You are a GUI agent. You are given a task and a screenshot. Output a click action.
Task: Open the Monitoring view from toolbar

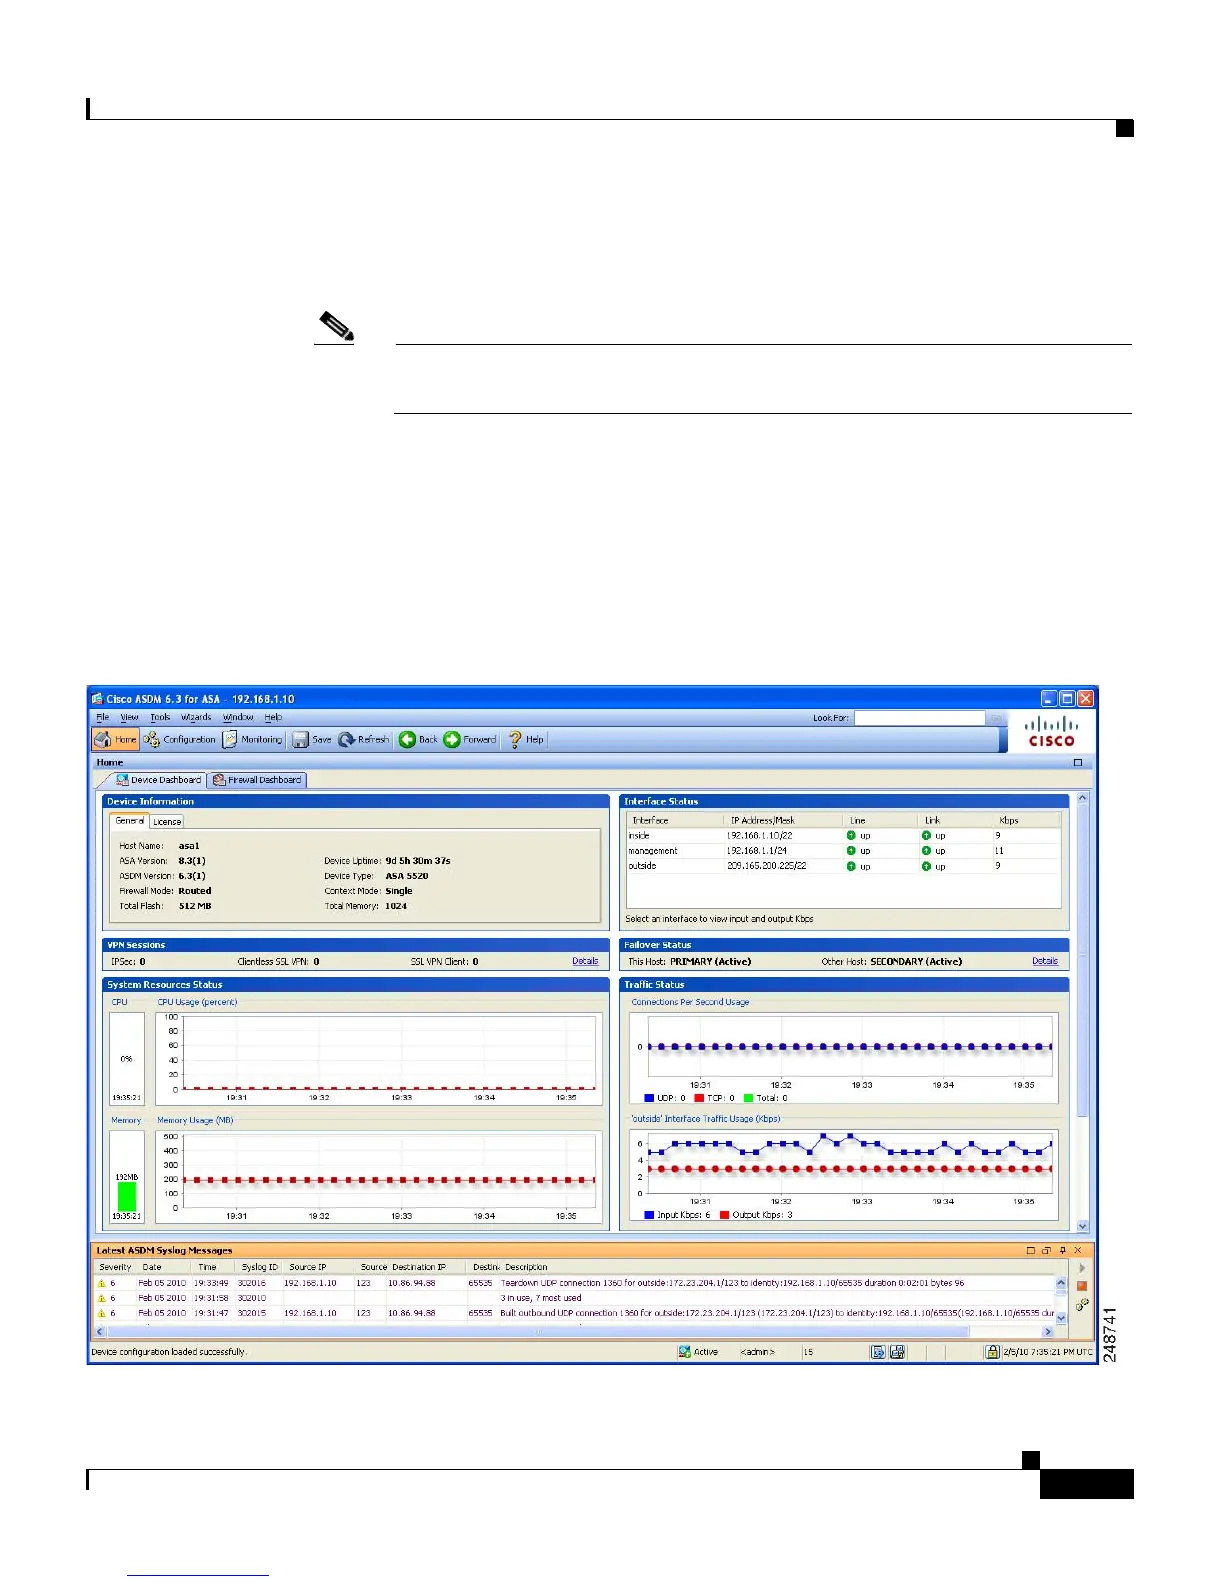pos(253,740)
